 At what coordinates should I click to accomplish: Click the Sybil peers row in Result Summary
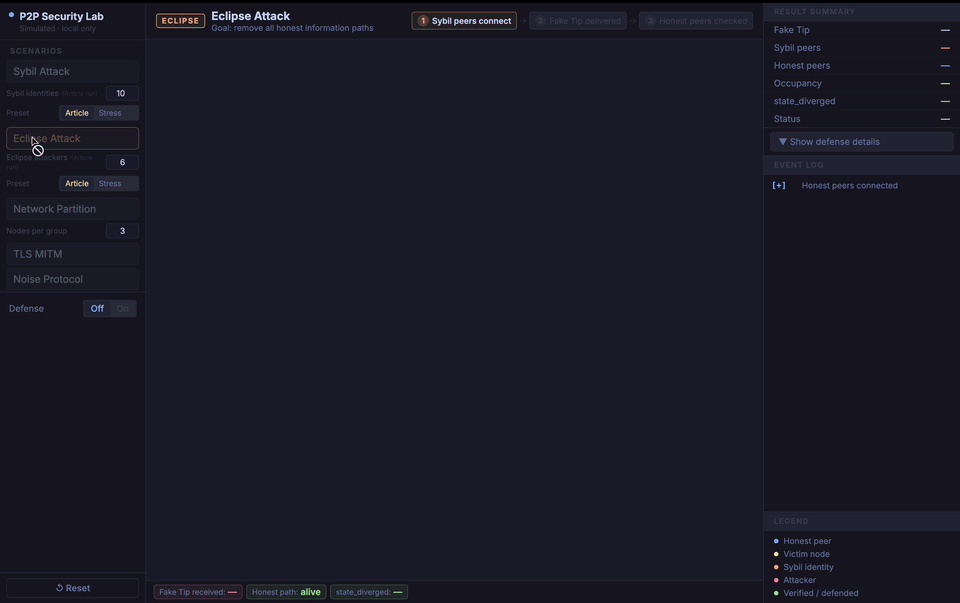click(x=861, y=48)
